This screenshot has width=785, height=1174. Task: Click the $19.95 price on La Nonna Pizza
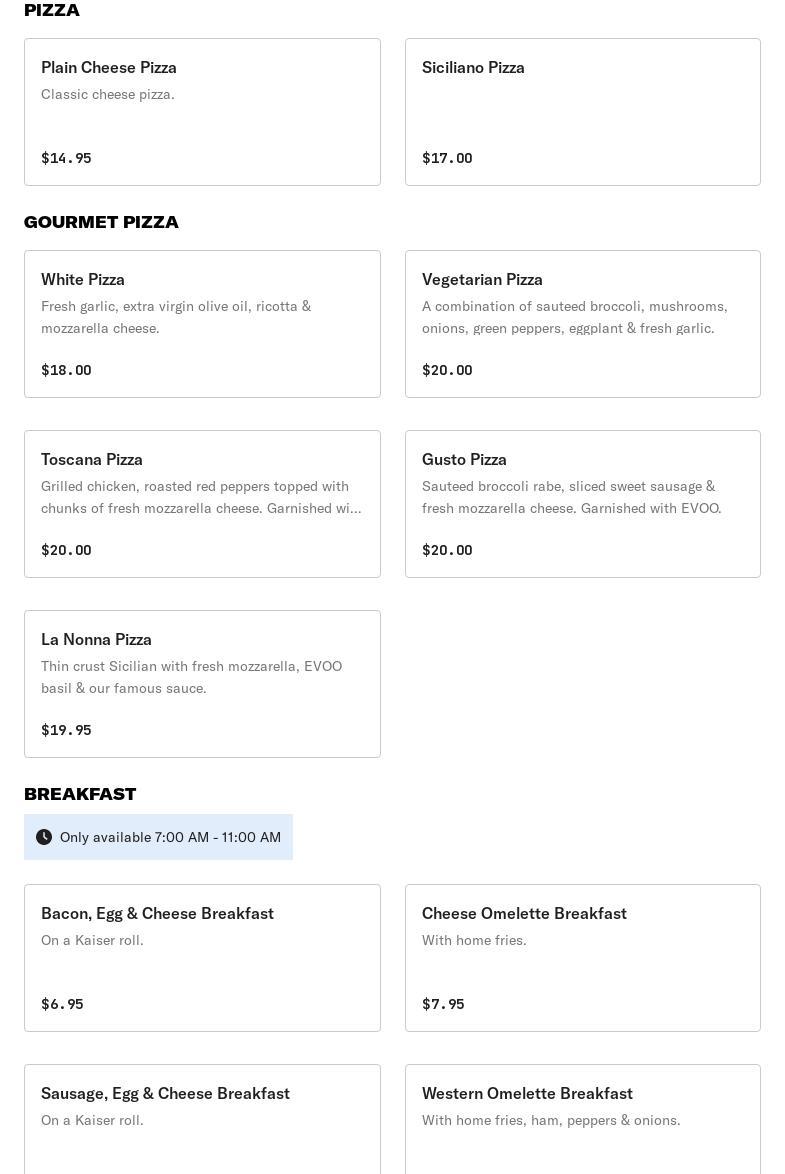pyautogui.click(x=66, y=730)
